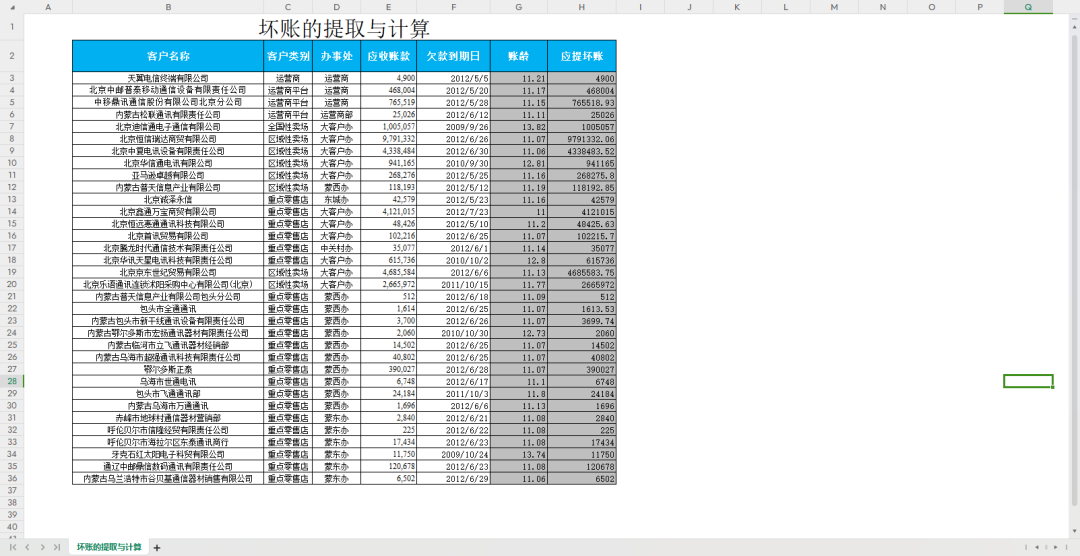Click aging value 12.73
Viewport: 1080px width, 556px height.
click(x=519, y=333)
